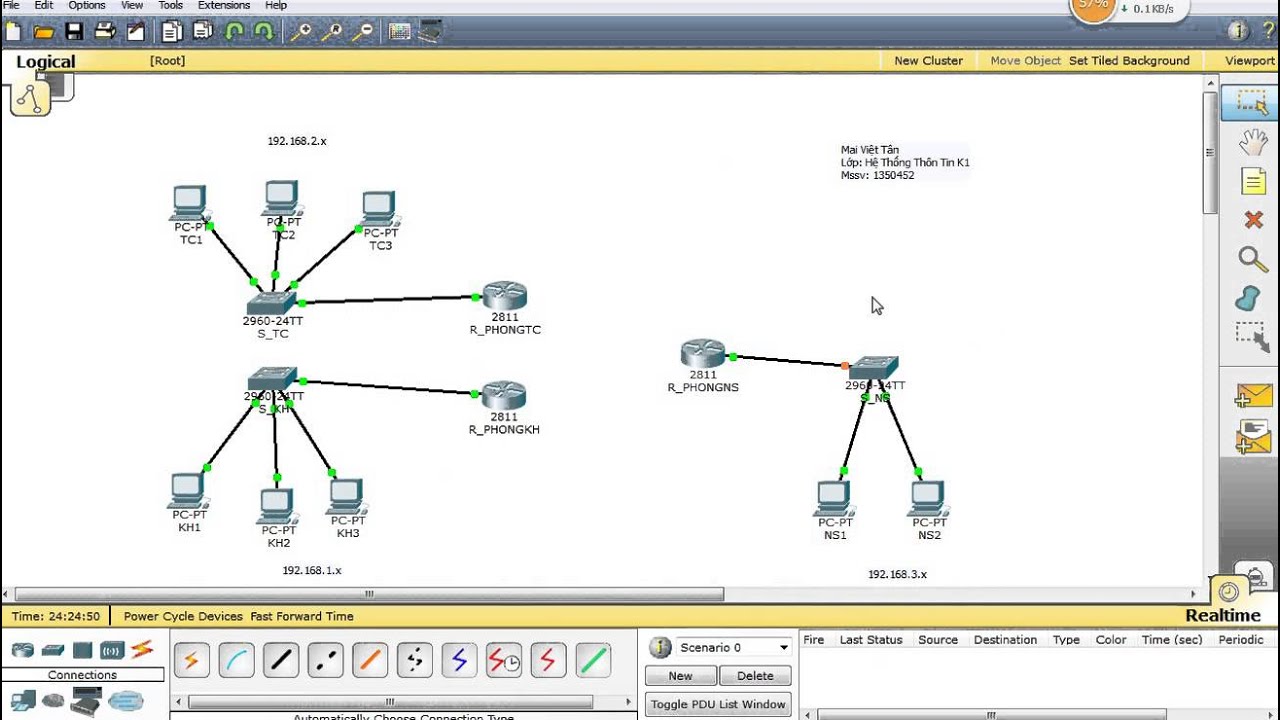
Task: Open the Scenario 0 dropdown
Action: 734,647
